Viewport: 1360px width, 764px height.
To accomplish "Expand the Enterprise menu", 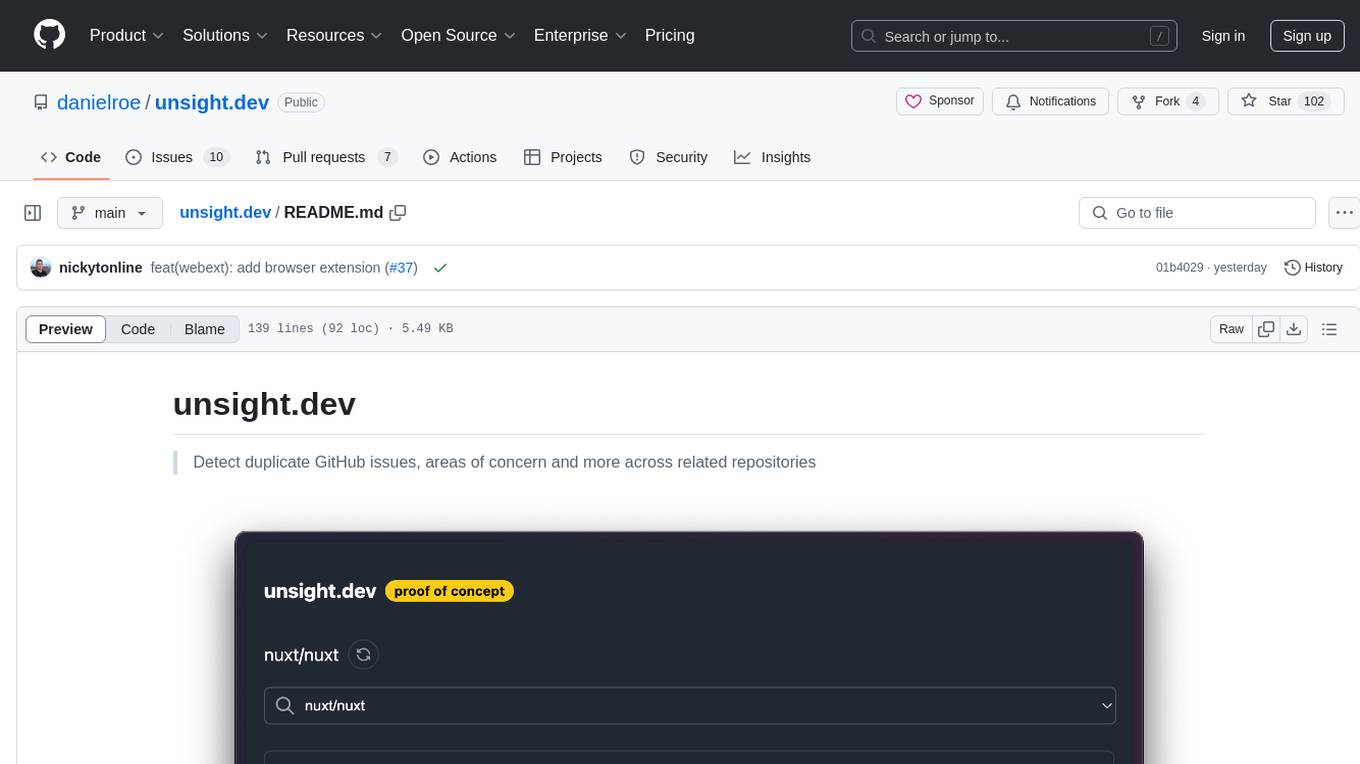I will [580, 35].
